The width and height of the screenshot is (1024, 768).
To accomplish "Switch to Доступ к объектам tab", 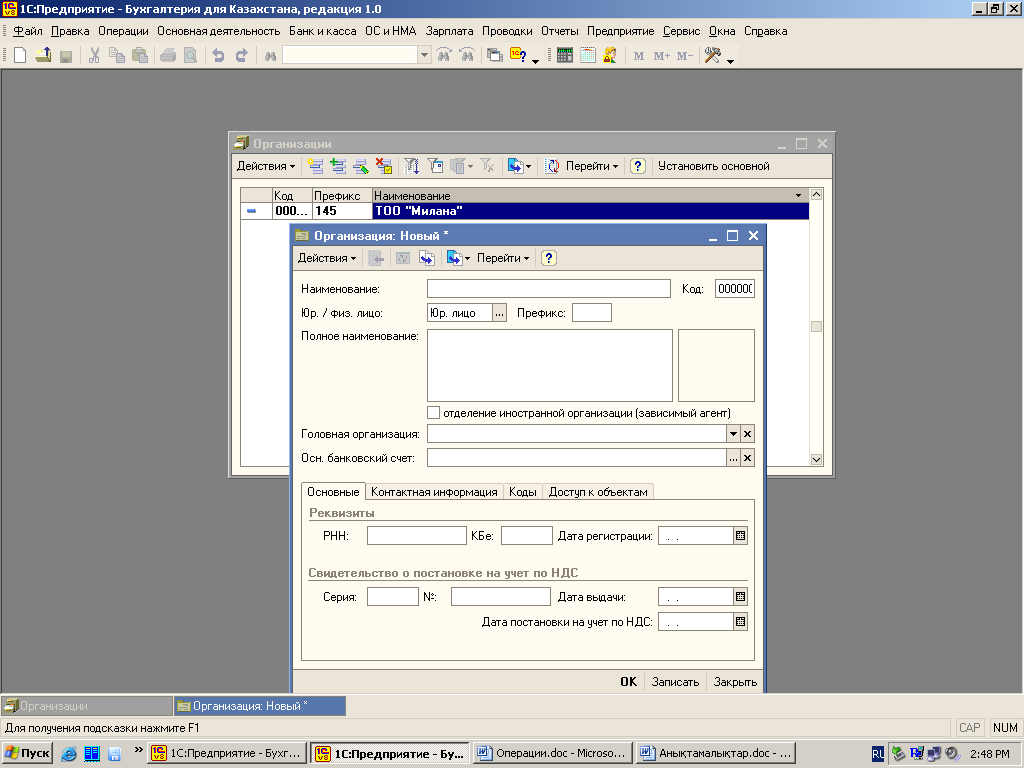I will point(598,492).
